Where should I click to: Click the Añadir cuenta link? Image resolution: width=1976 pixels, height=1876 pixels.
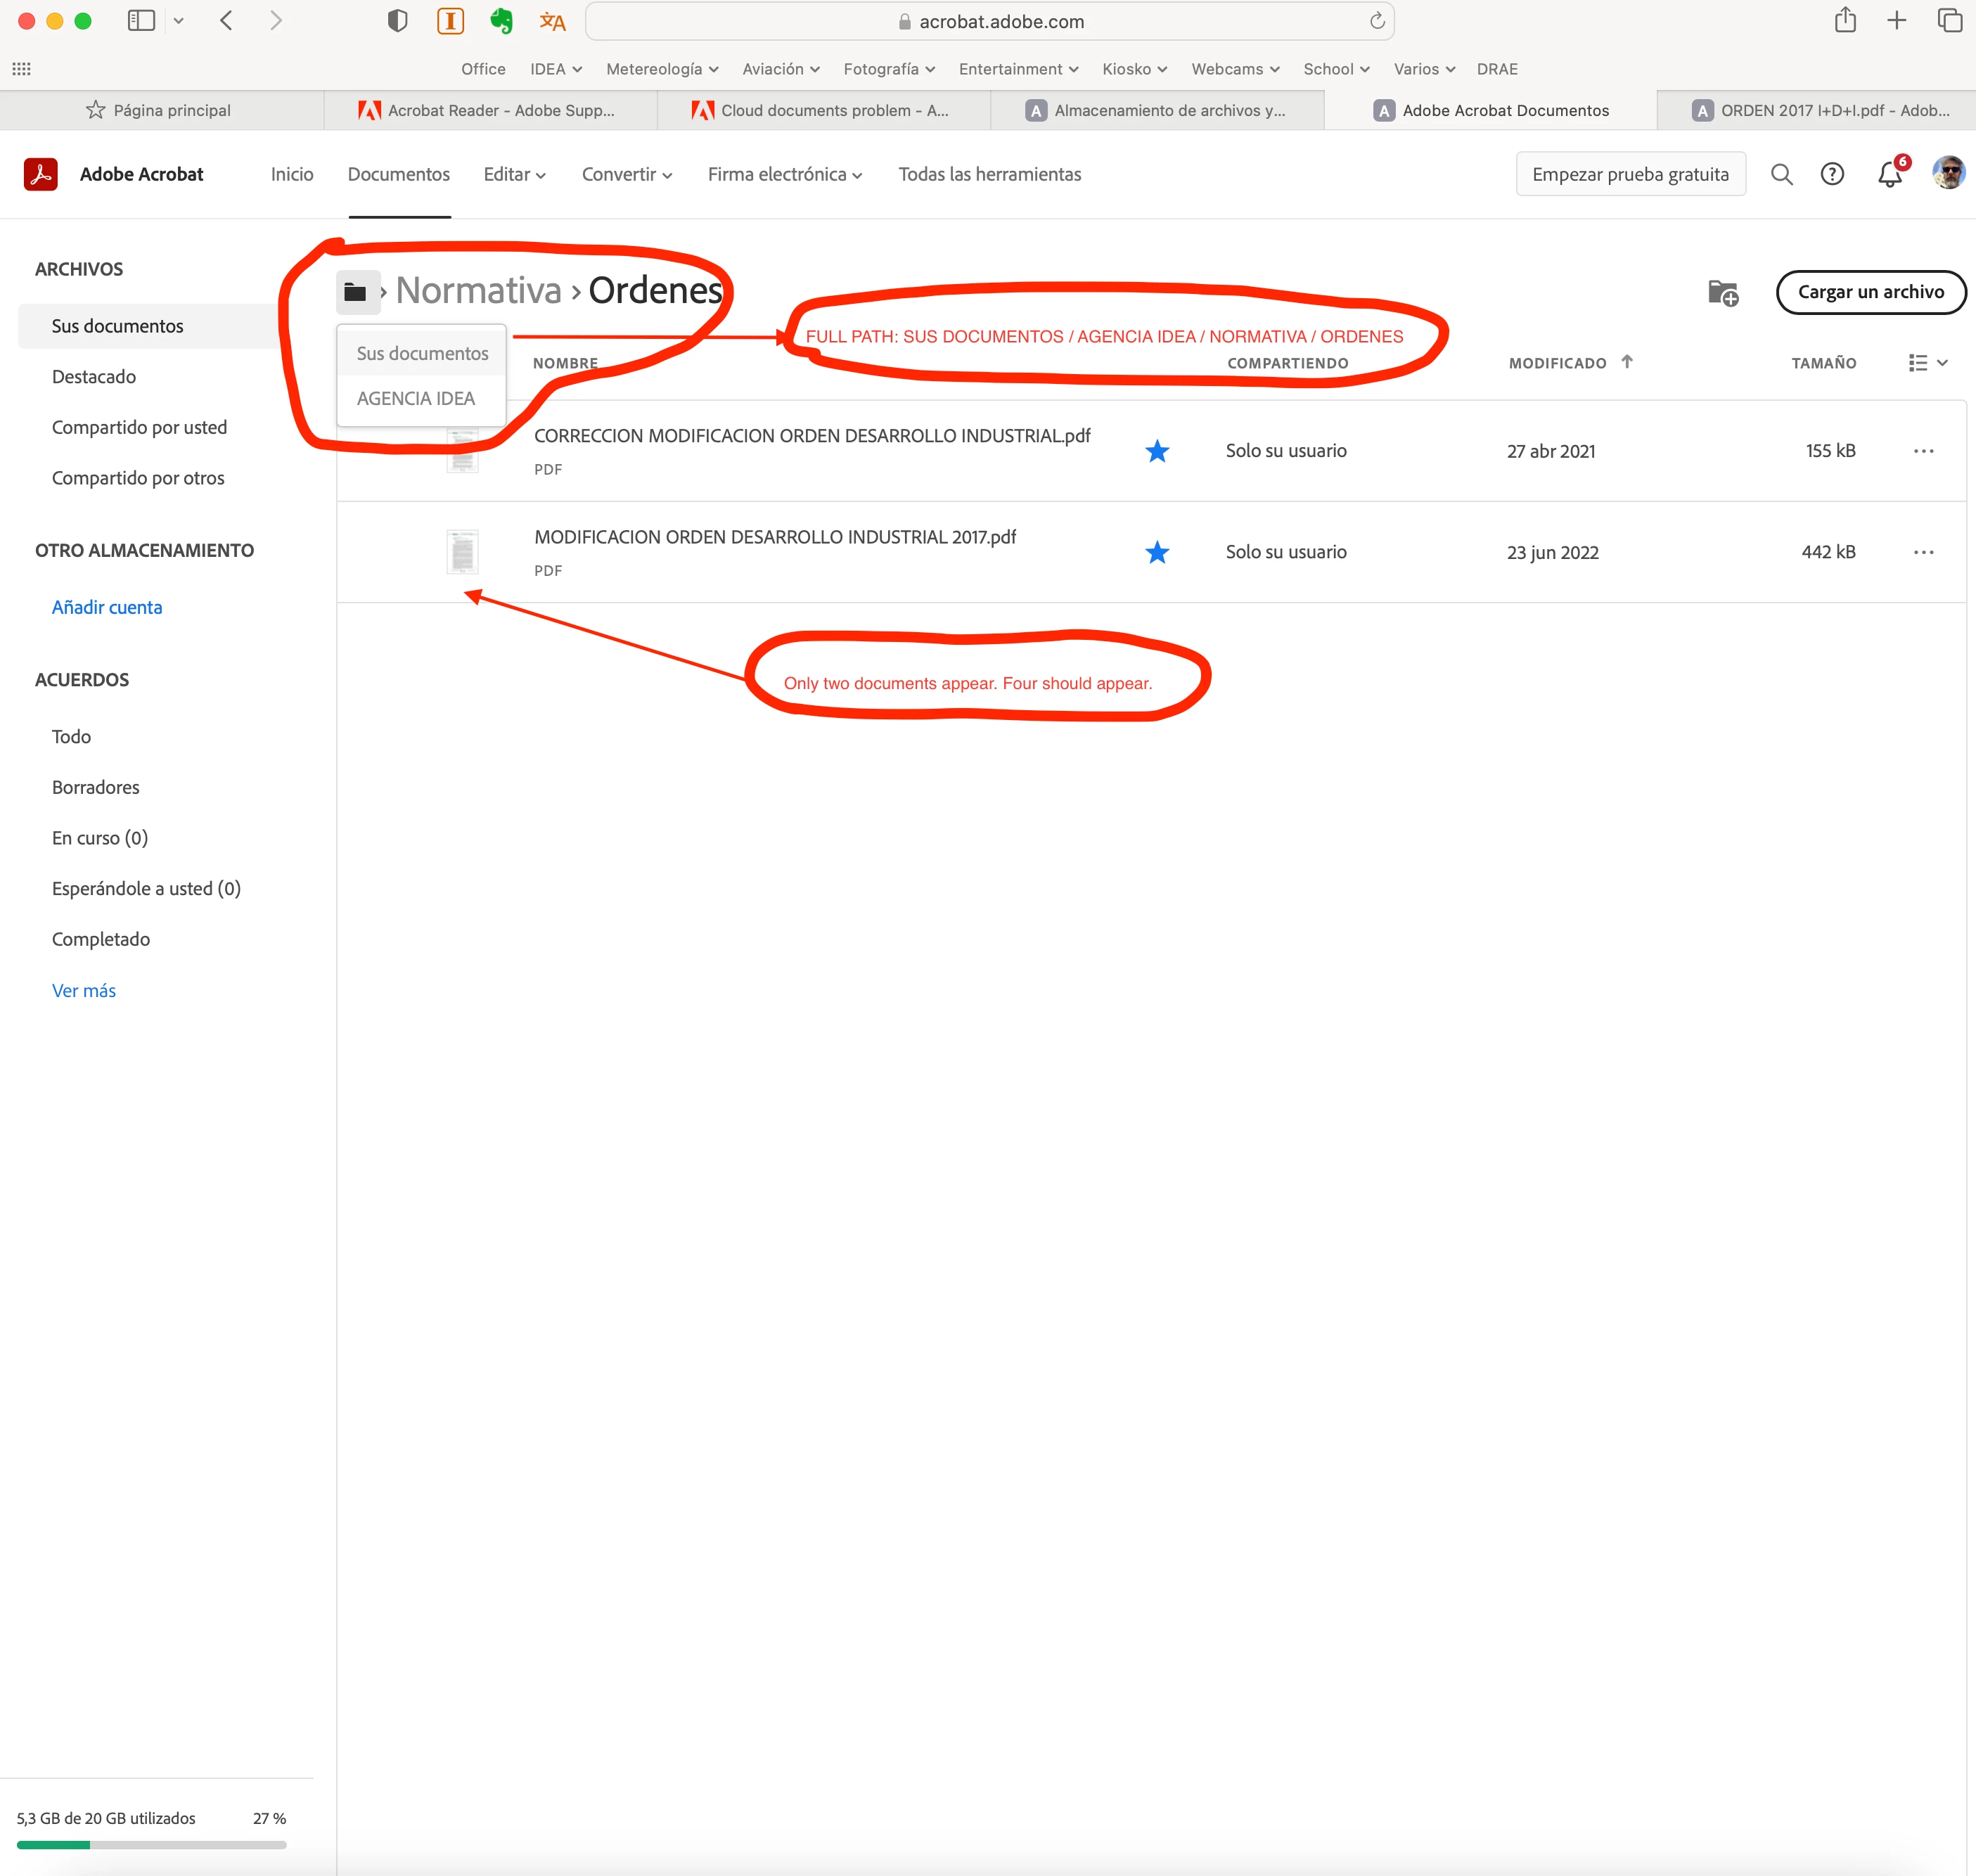click(x=107, y=607)
